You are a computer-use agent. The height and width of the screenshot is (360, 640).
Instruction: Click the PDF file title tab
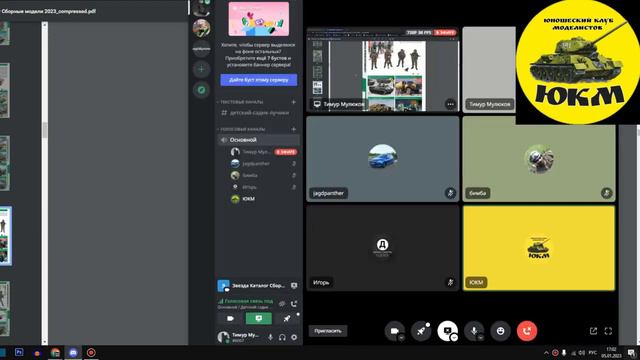pyautogui.click(x=48, y=11)
